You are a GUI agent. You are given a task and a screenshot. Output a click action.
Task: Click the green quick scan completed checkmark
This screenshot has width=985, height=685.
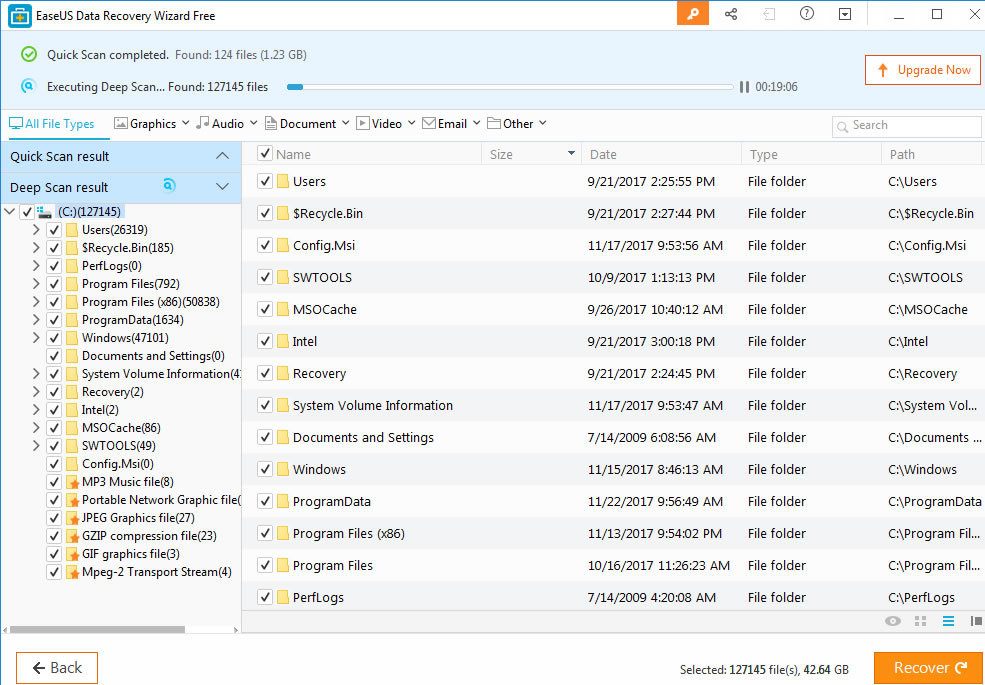[29, 55]
